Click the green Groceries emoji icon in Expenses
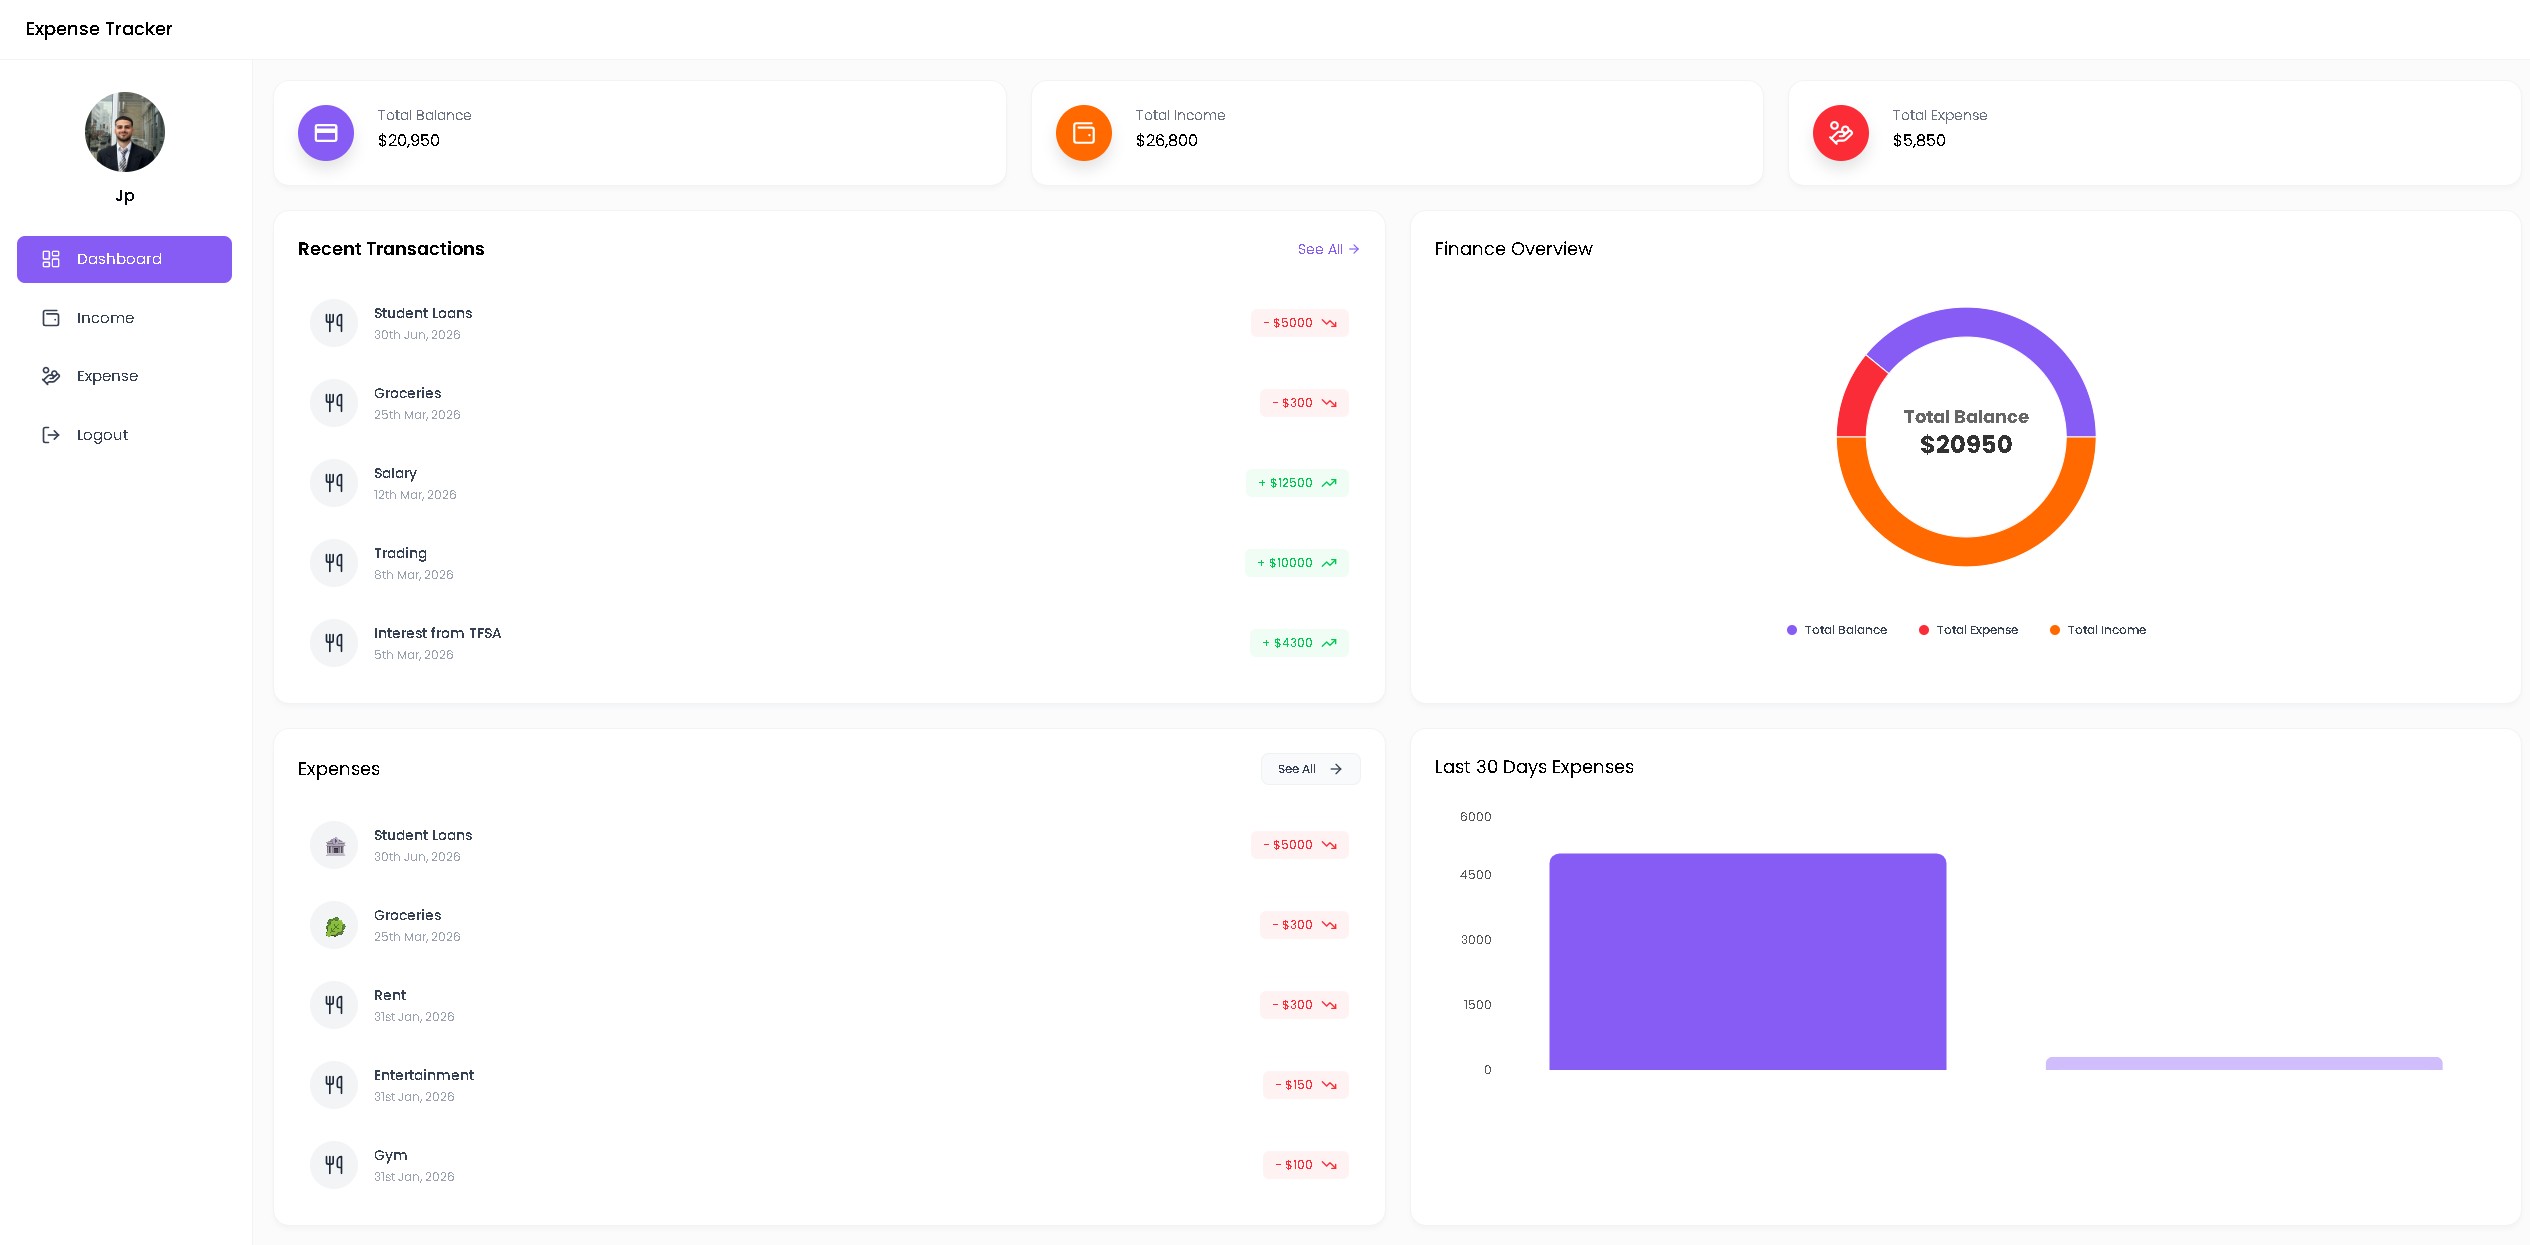This screenshot has height=1245, width=2530. (334, 925)
